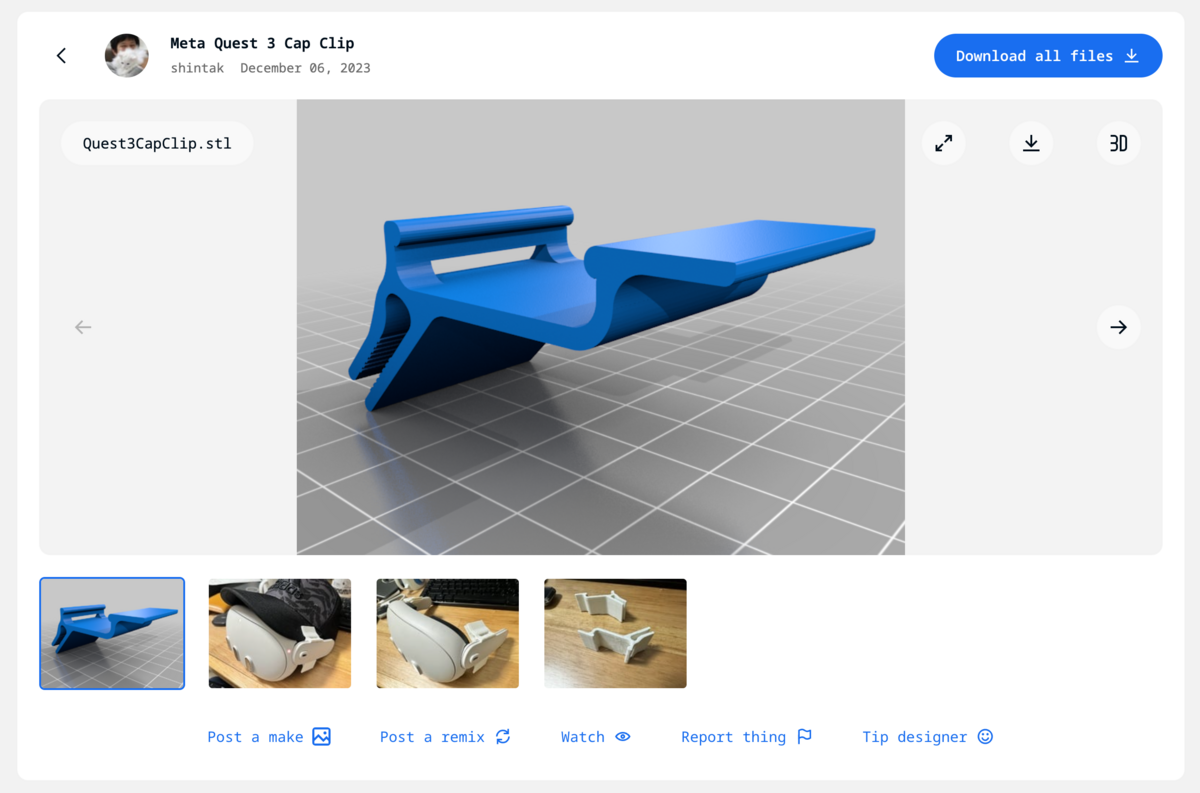This screenshot has width=1200, height=793.
Task: Show the previous image with left arrow
Action: click(x=83, y=327)
